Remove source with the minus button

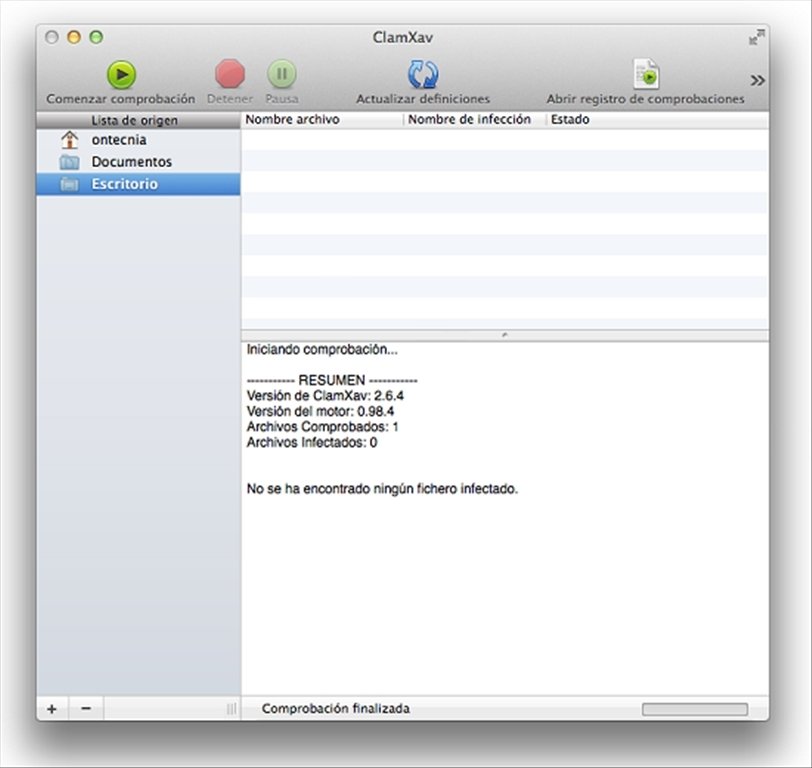tap(86, 708)
